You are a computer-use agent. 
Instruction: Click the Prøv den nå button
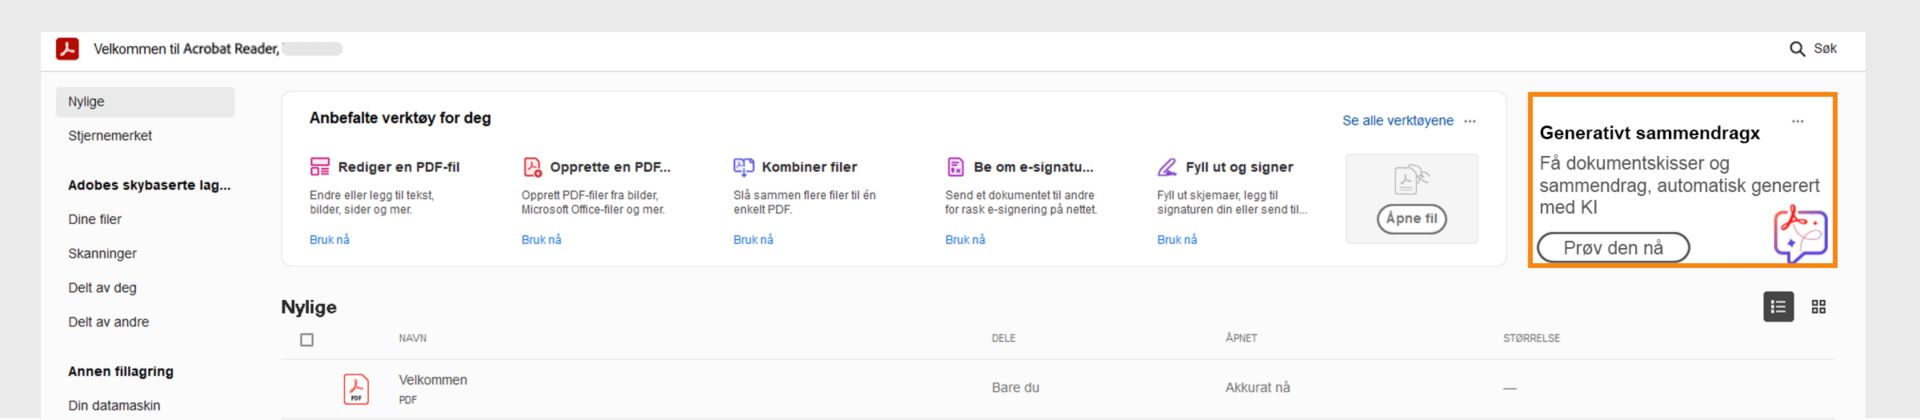1613,248
